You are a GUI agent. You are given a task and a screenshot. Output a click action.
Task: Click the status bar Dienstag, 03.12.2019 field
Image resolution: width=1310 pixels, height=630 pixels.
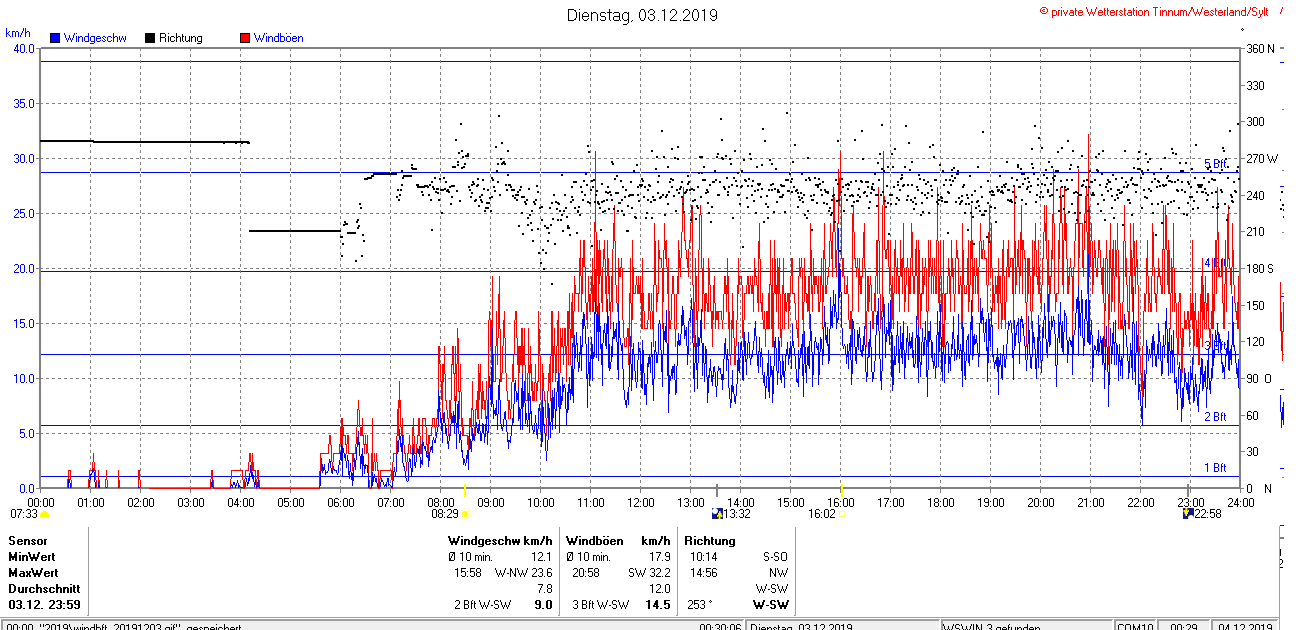coord(843,626)
